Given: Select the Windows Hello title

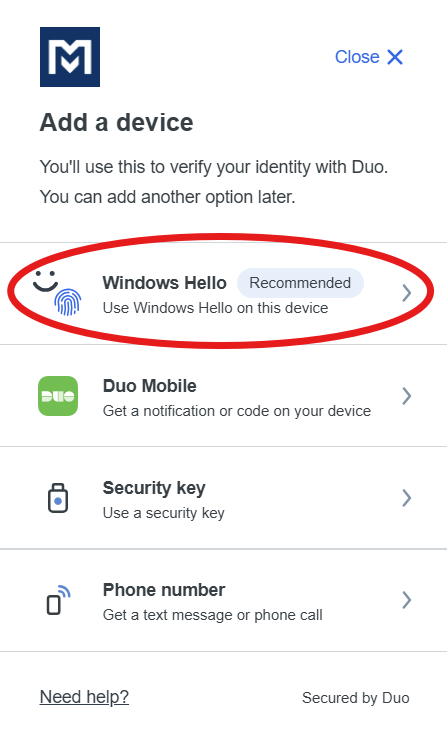Looking at the screenshot, I should point(165,283).
